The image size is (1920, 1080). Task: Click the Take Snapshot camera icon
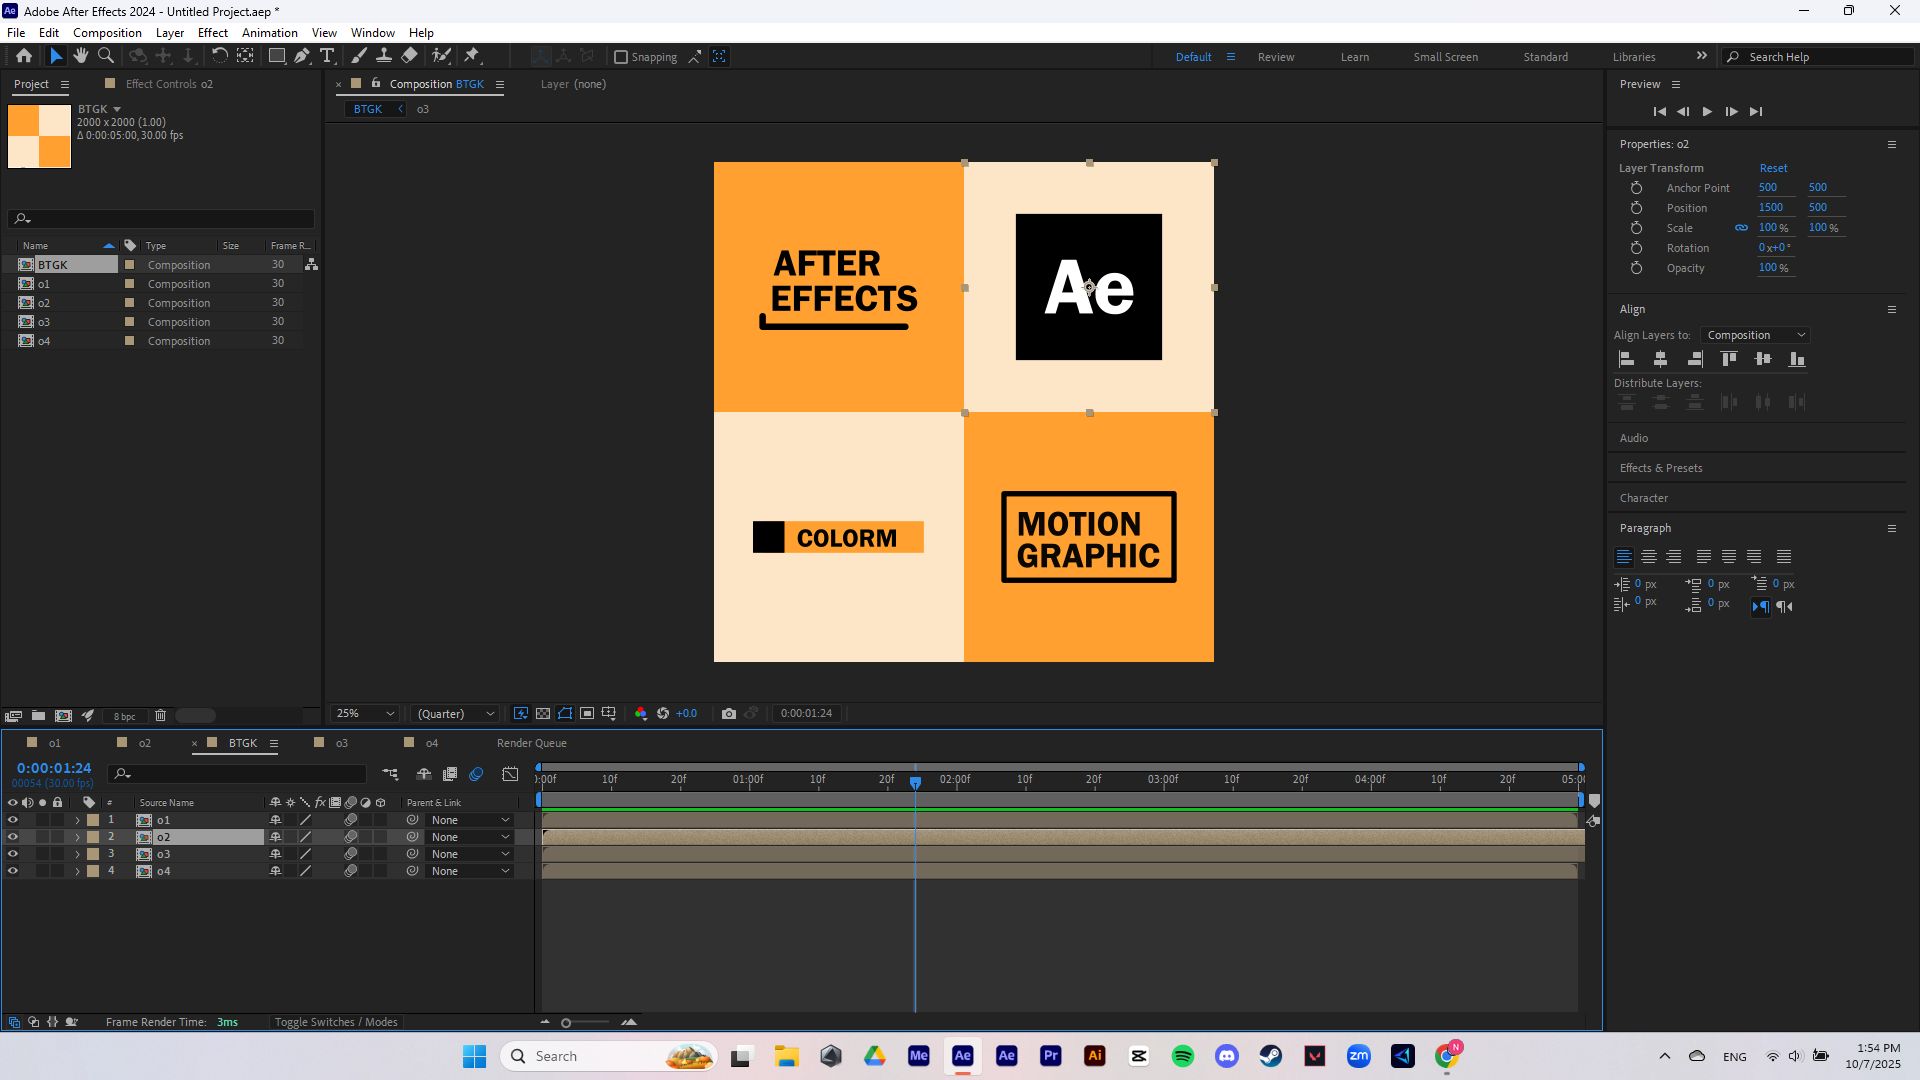pos(729,714)
